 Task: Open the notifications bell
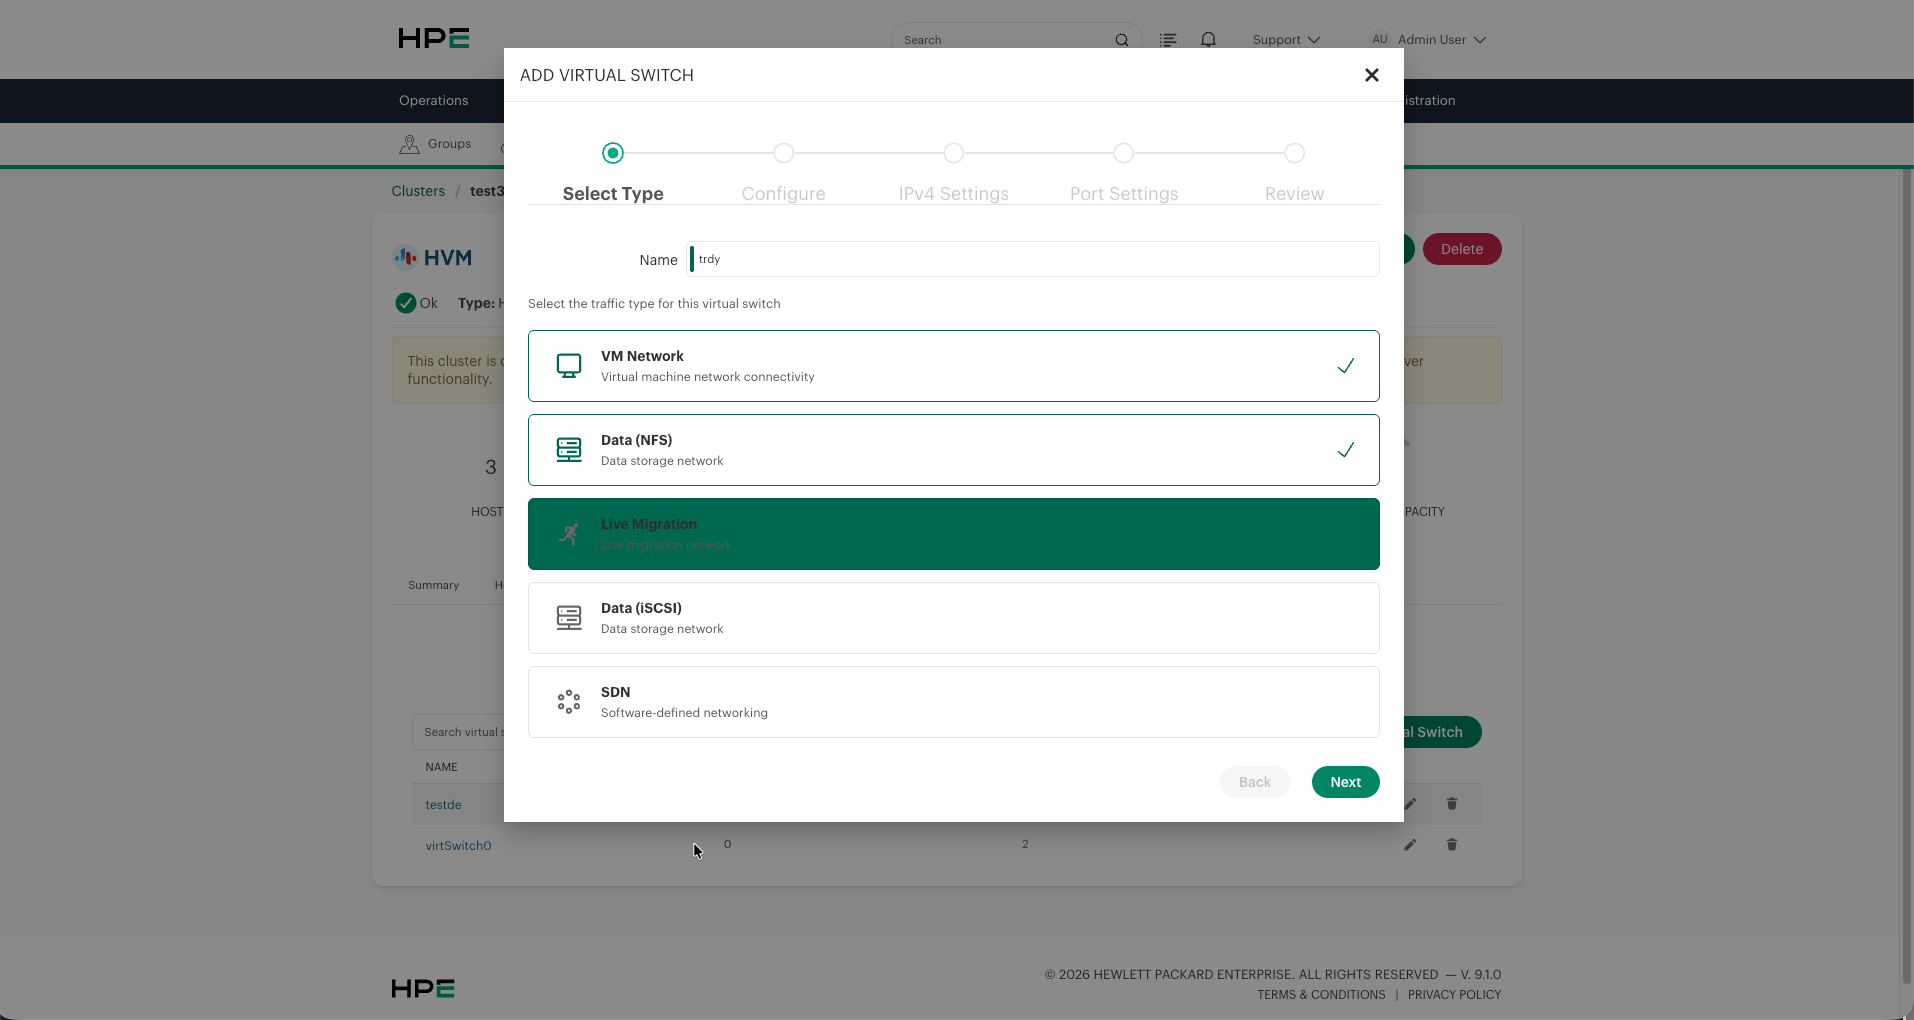point(1208,40)
